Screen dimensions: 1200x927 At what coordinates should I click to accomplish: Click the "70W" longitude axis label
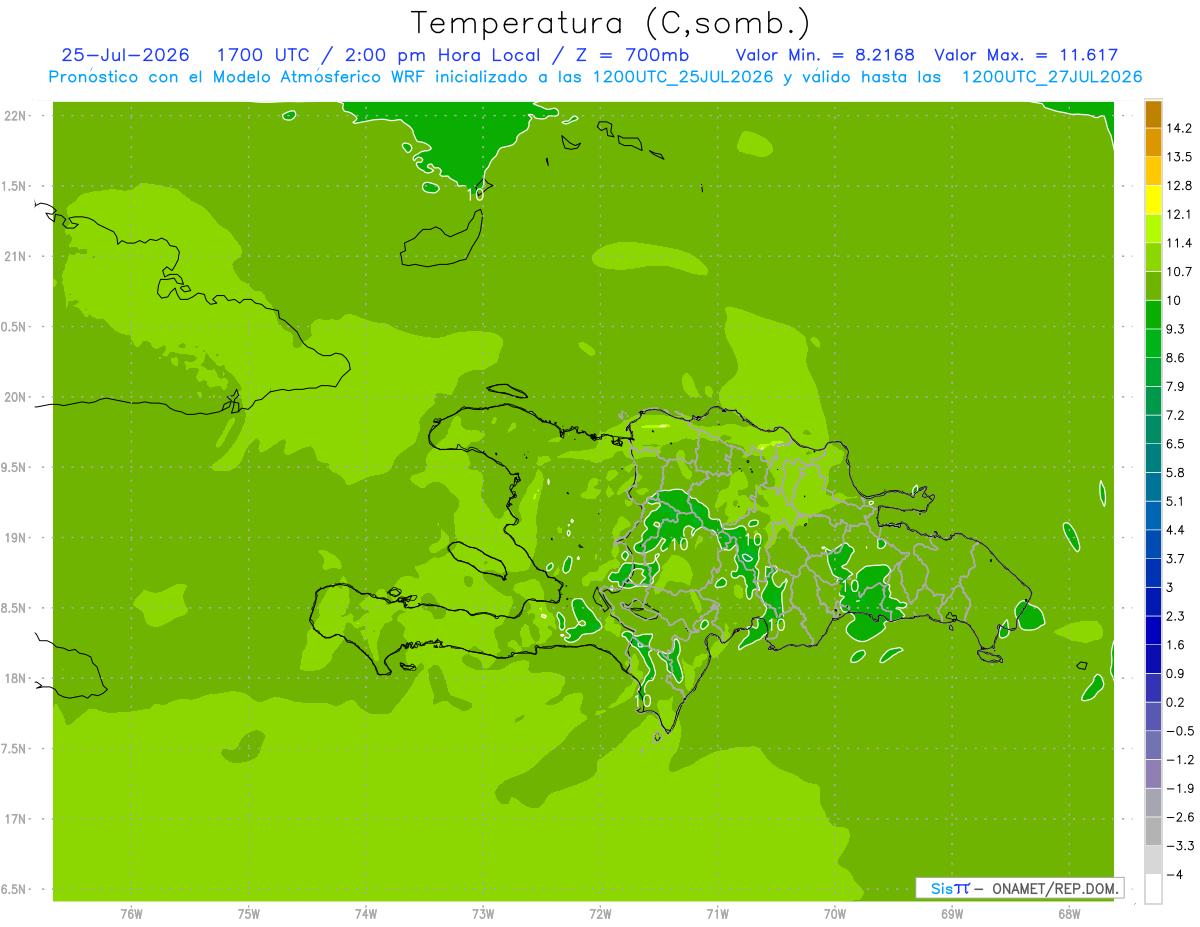(x=835, y=914)
